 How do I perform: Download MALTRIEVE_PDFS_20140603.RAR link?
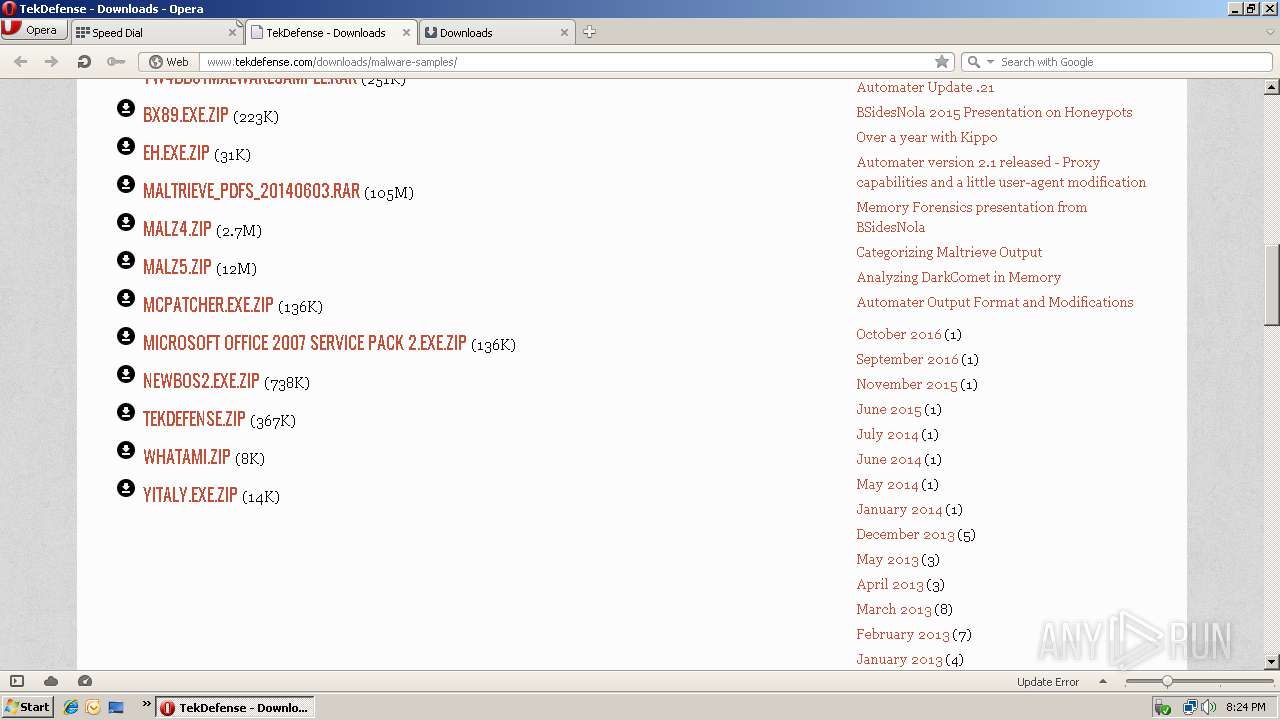(251, 191)
